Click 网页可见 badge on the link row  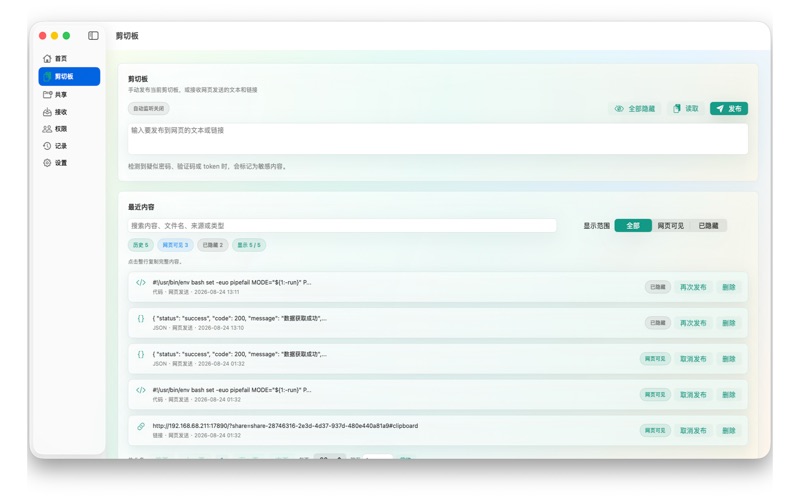(655, 431)
